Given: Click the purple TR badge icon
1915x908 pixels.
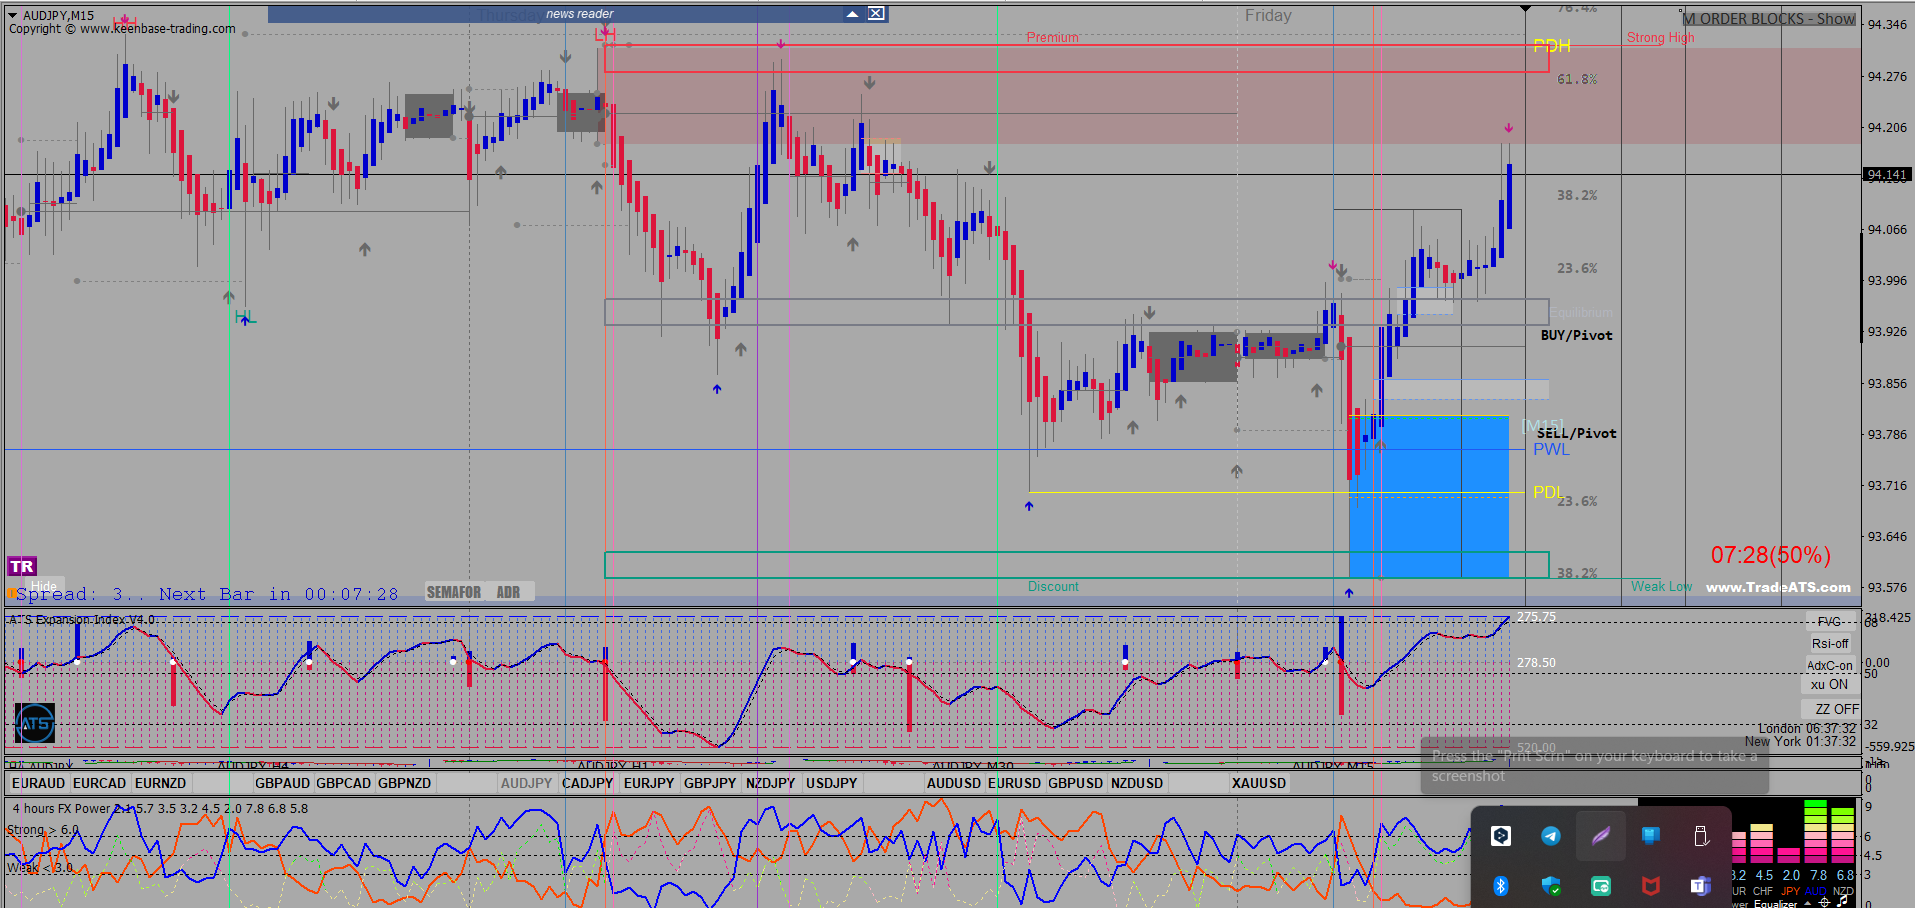Looking at the screenshot, I should tap(22, 566).
